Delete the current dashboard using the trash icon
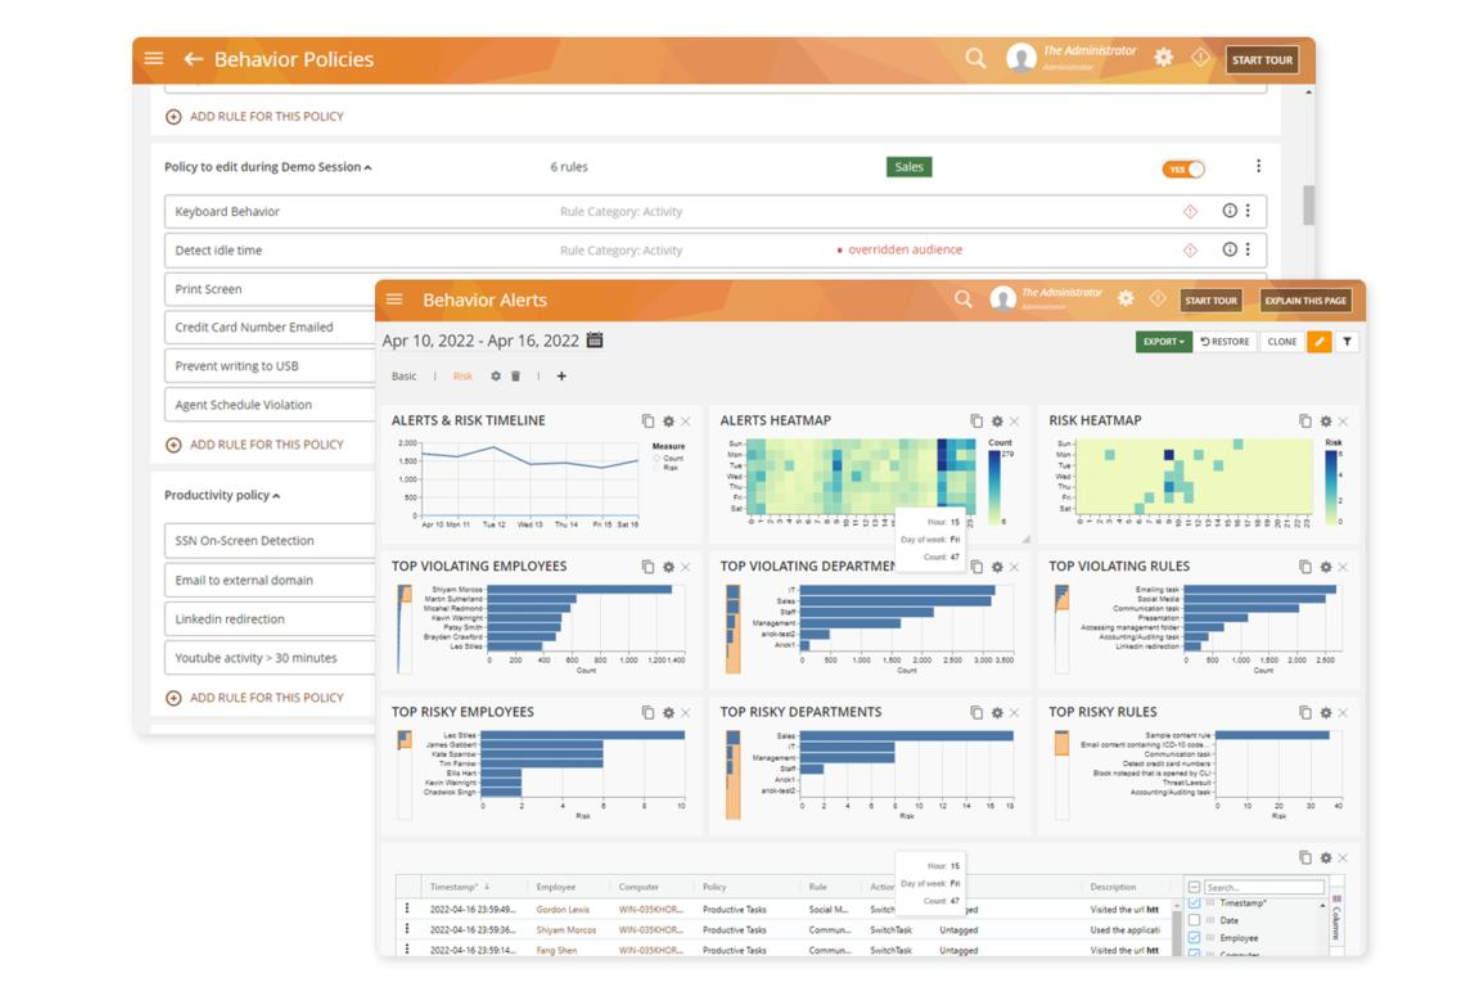 point(517,377)
